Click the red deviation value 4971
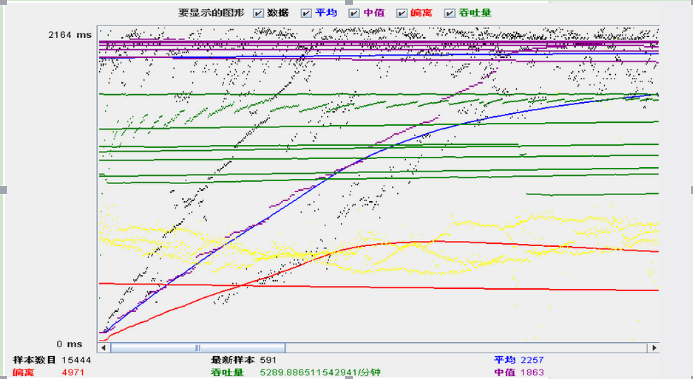 tap(73, 372)
